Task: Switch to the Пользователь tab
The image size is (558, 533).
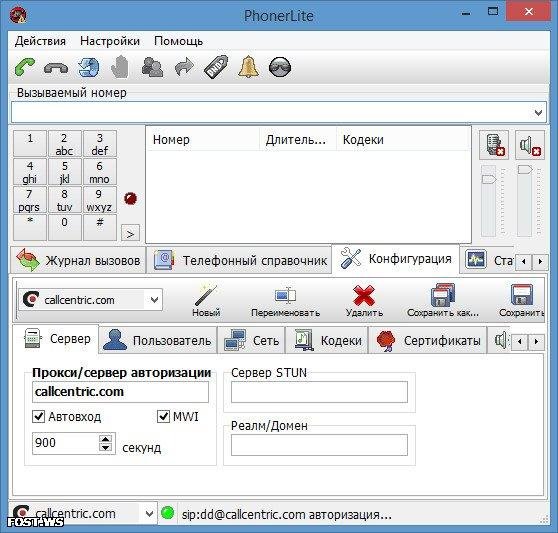Action: pyautogui.click(x=158, y=341)
